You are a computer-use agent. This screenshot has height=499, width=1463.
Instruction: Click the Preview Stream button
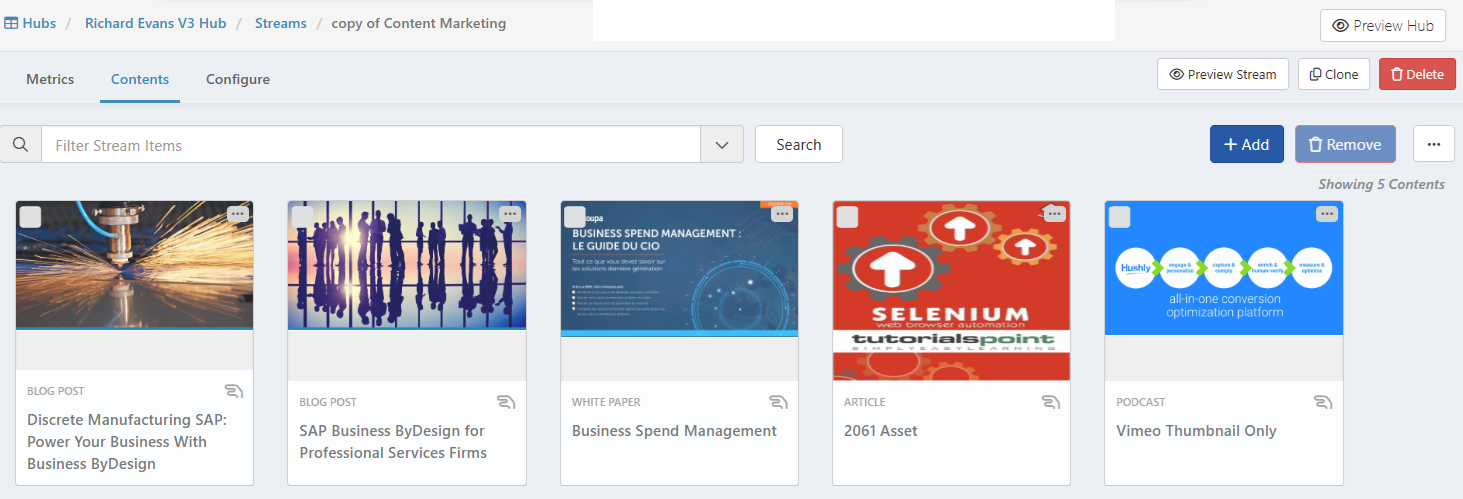[1222, 74]
